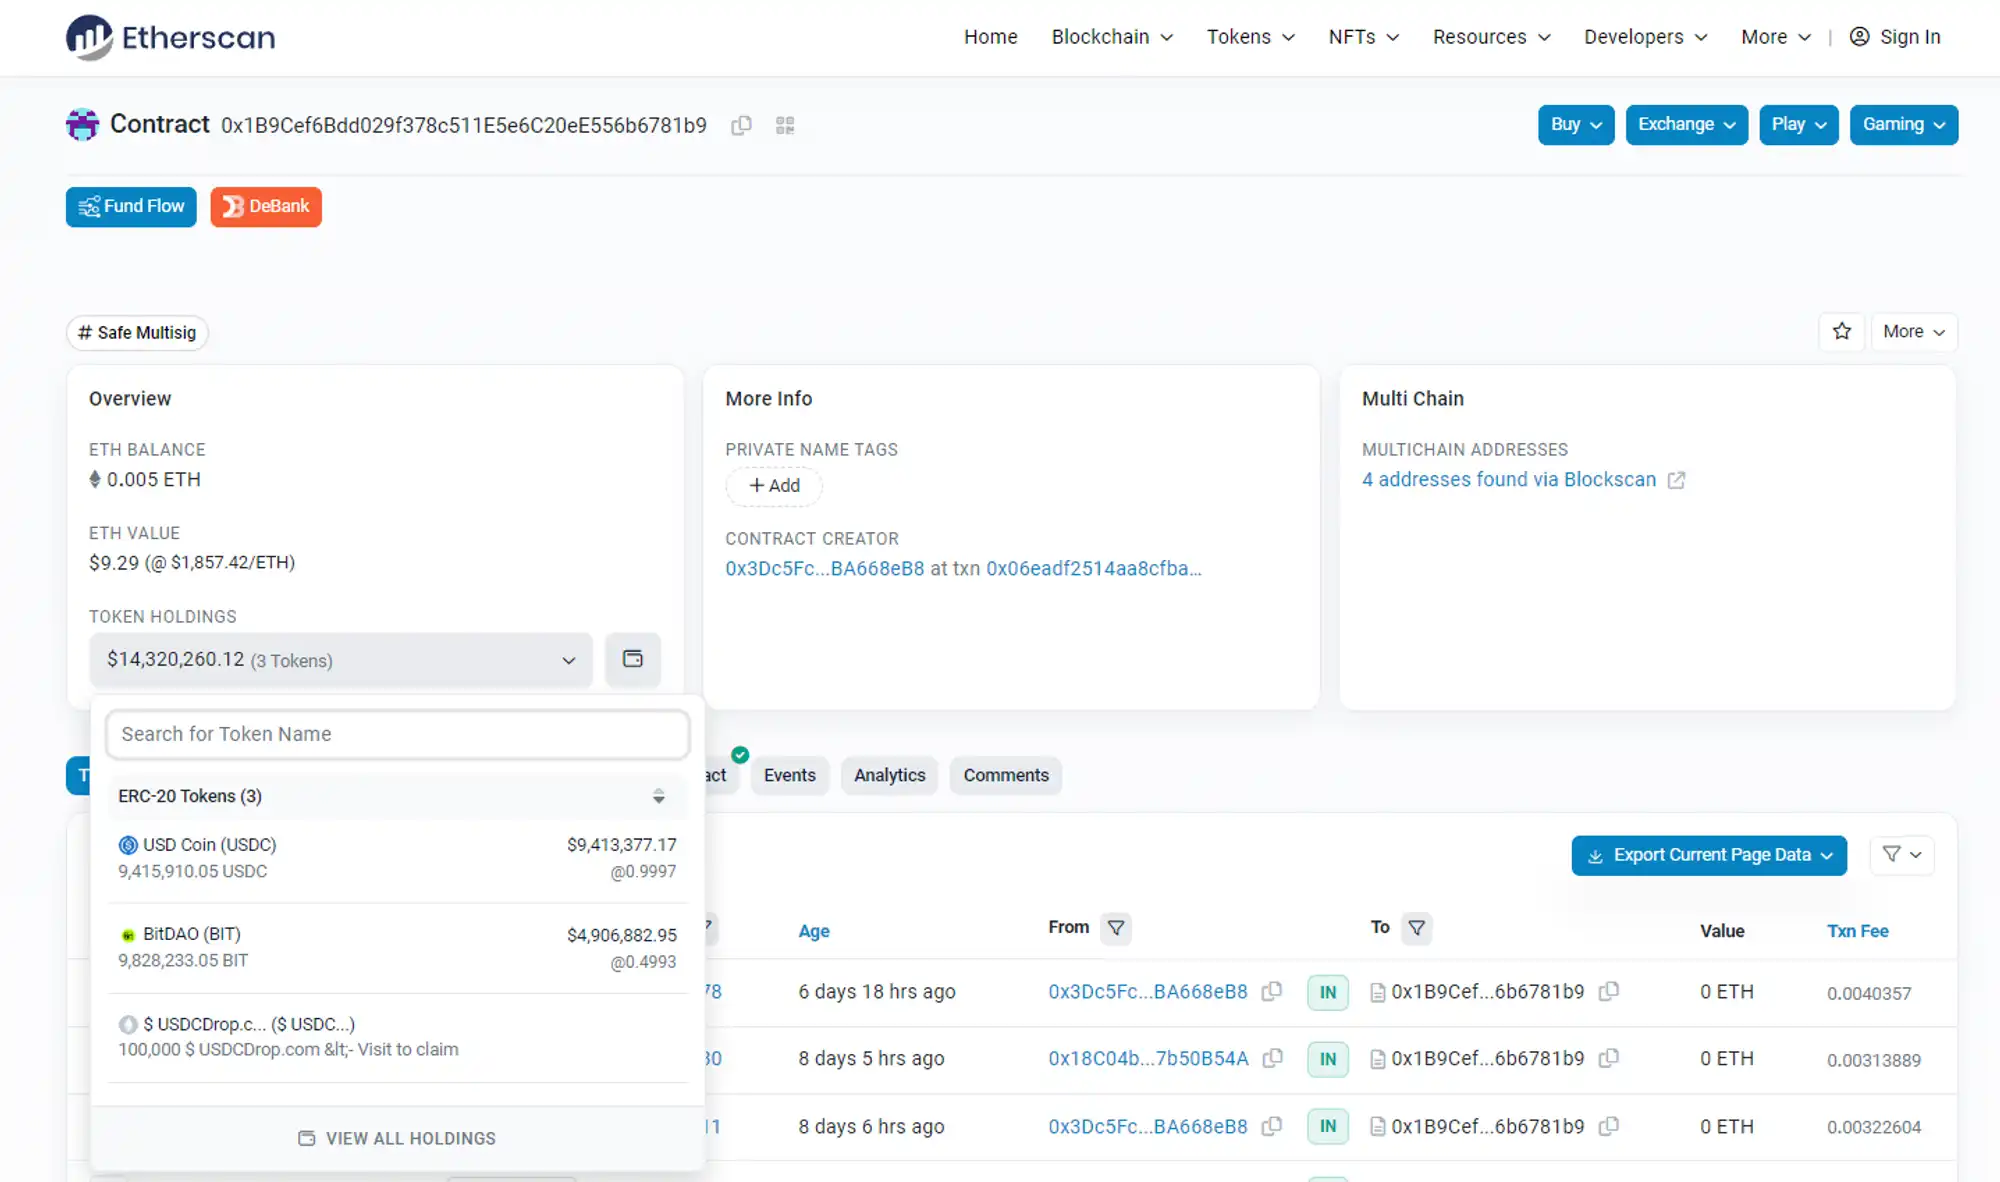Click the USDCDrop token icon

[128, 1024]
